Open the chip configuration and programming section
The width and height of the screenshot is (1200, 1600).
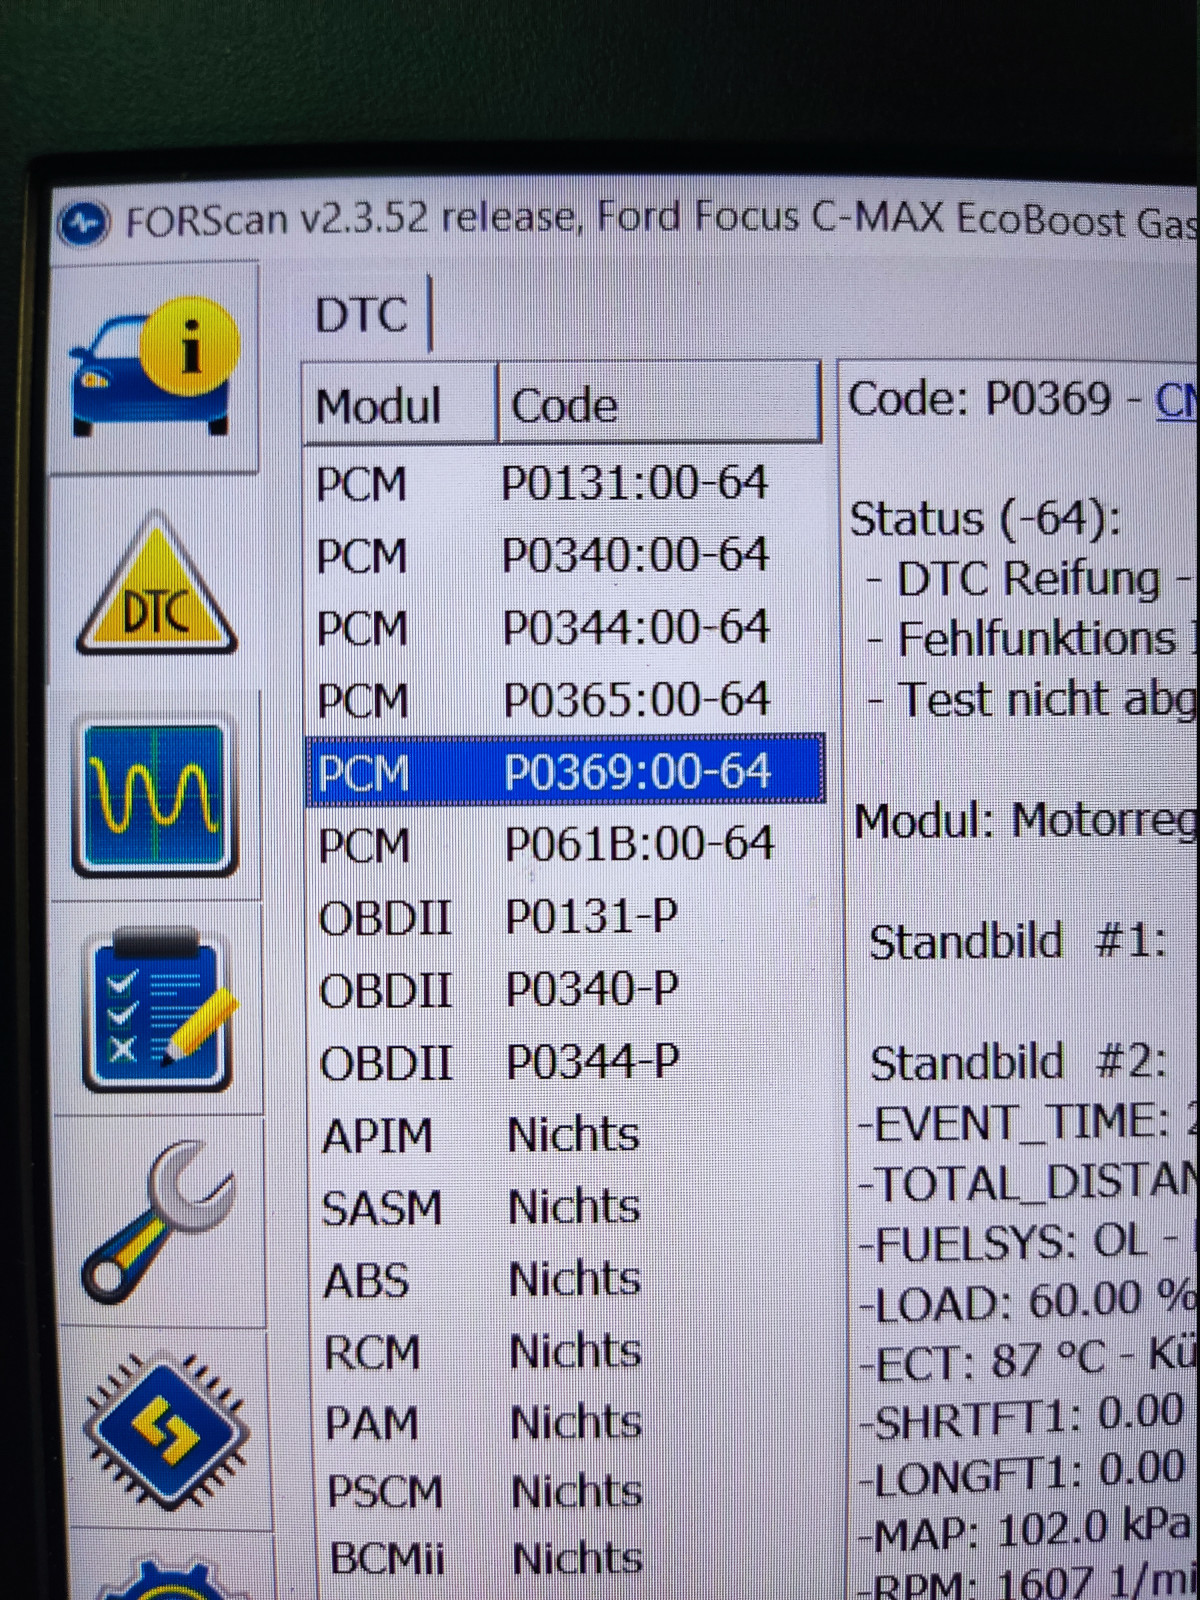(x=165, y=1431)
